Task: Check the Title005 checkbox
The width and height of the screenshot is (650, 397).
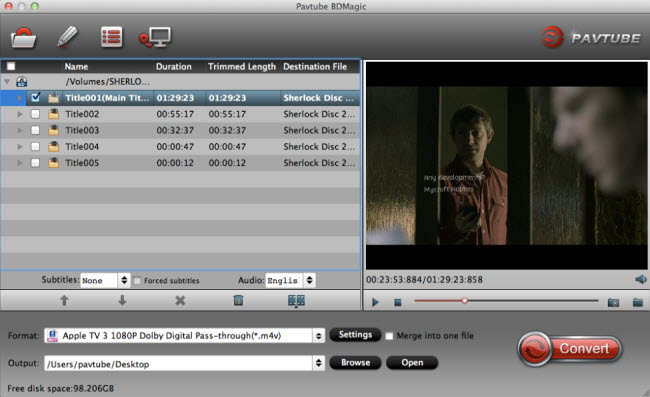Action: coord(35,163)
